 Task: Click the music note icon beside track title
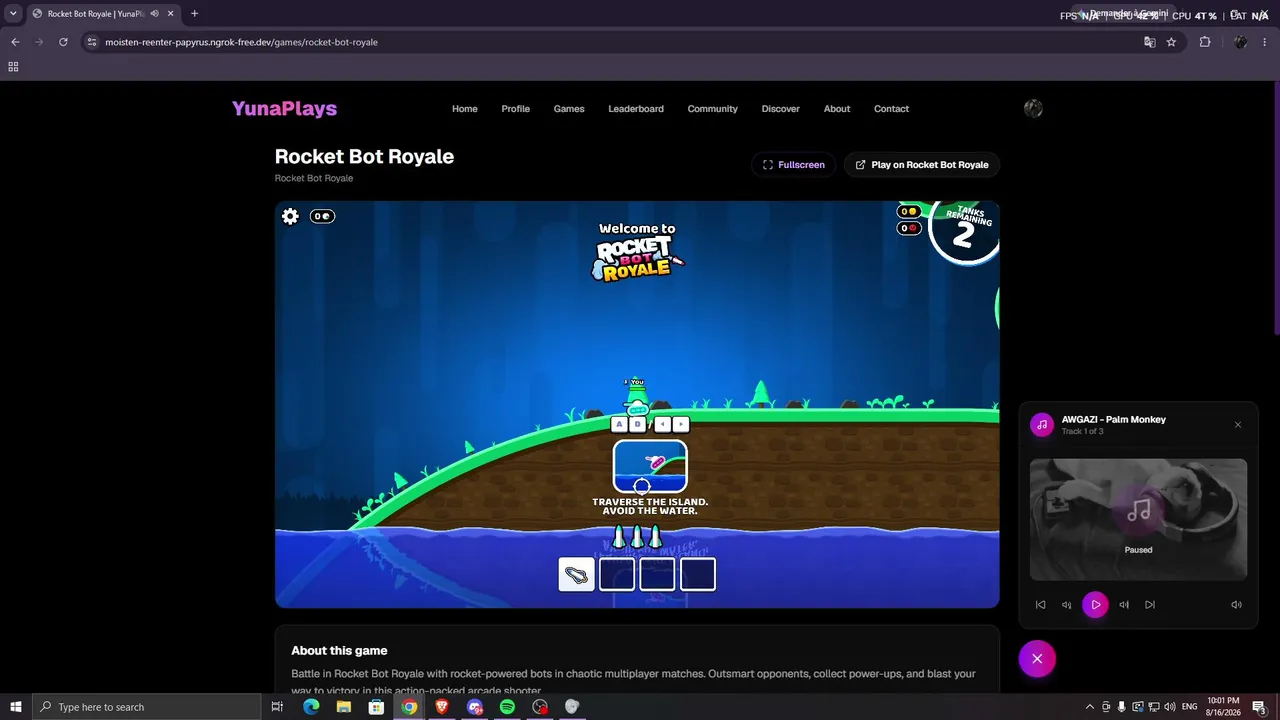pos(1042,425)
